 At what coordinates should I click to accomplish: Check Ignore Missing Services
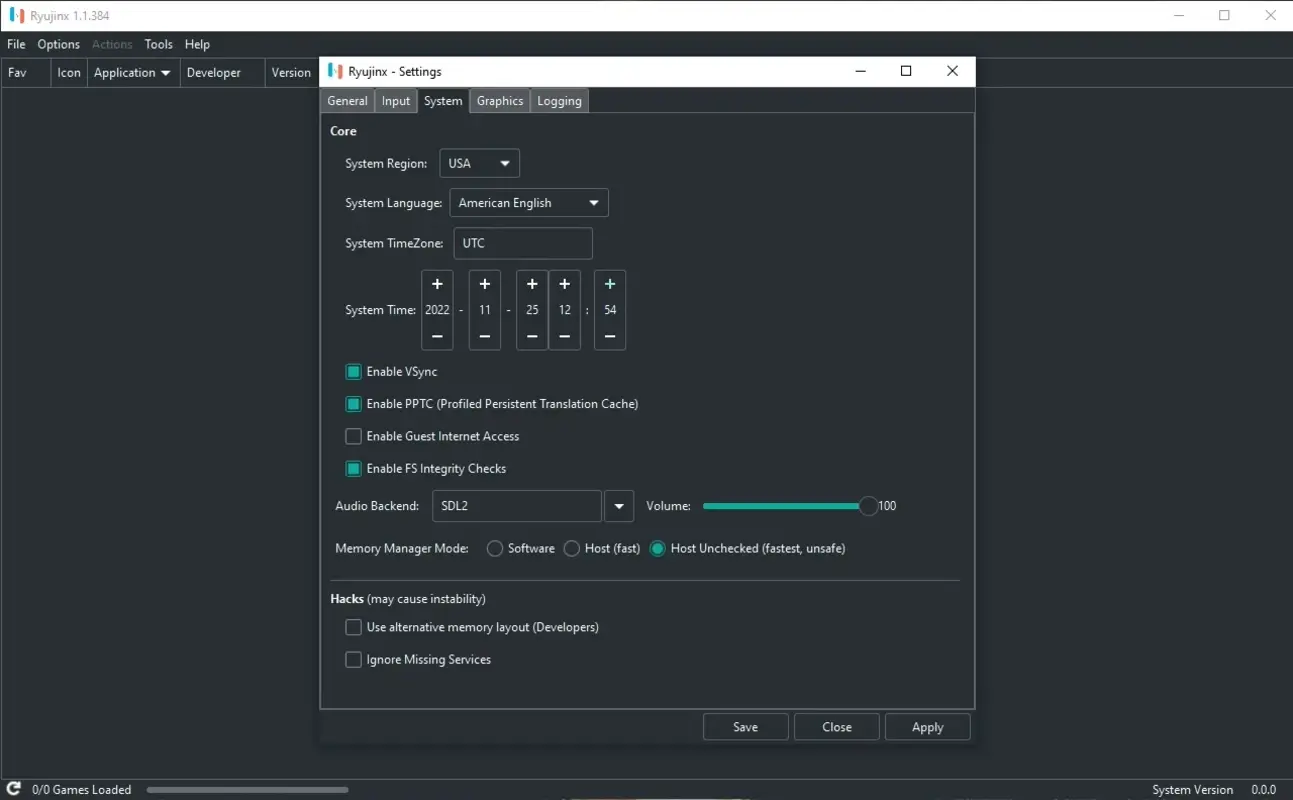(x=353, y=659)
